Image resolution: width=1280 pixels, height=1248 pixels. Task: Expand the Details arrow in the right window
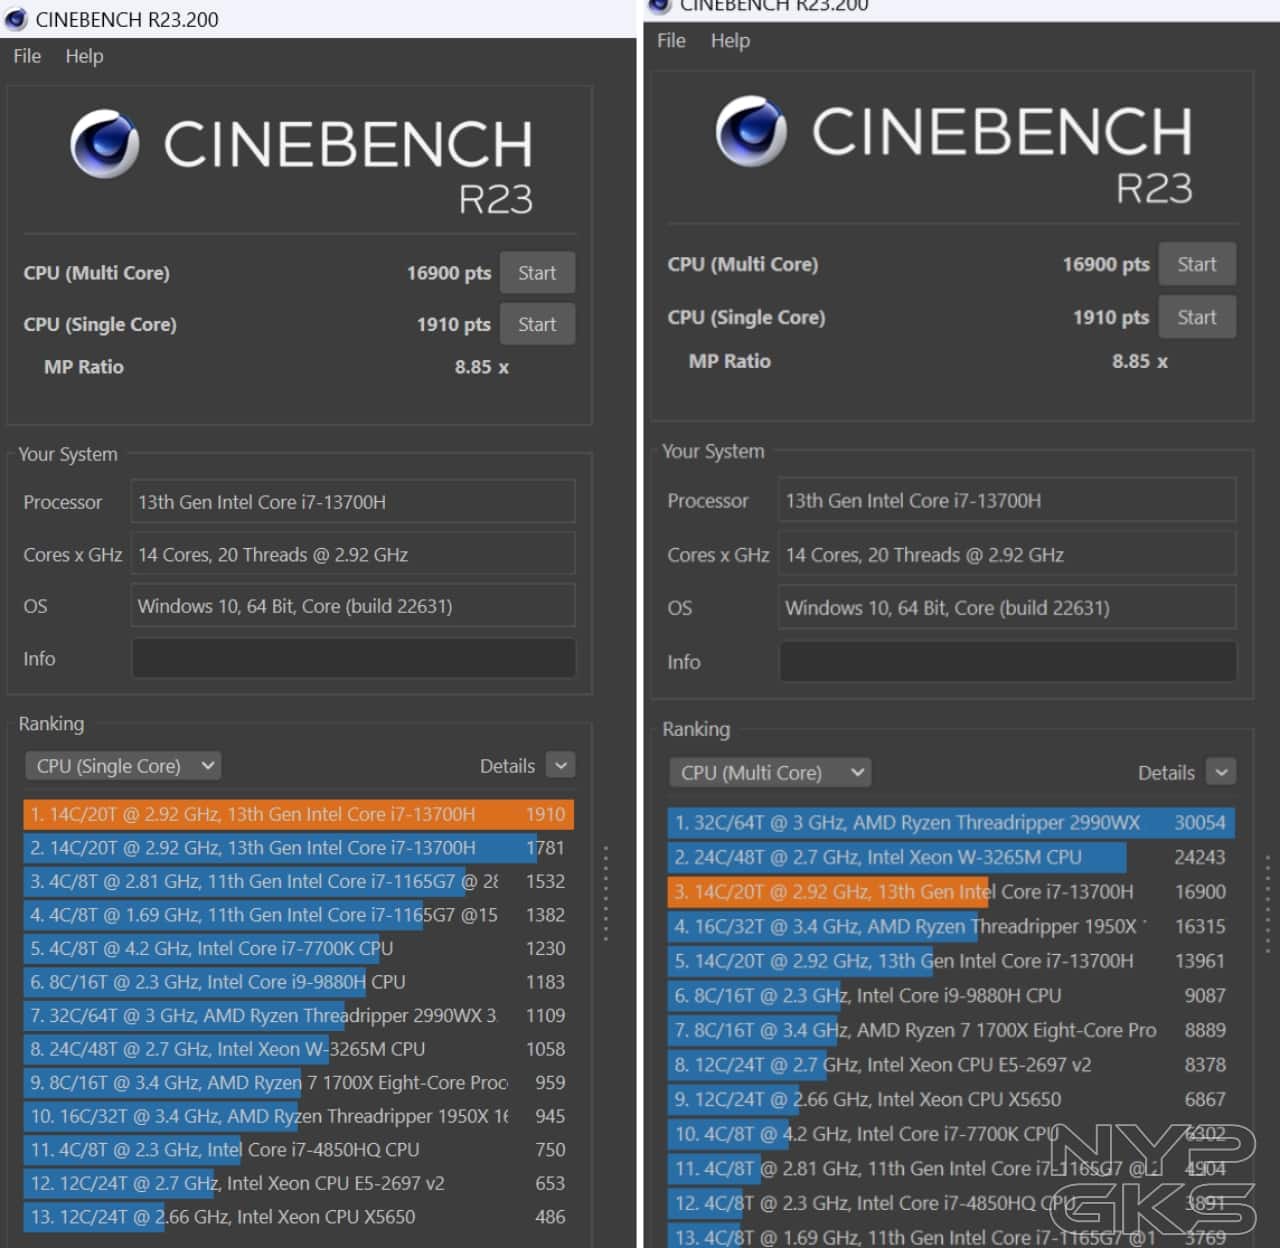1221,772
